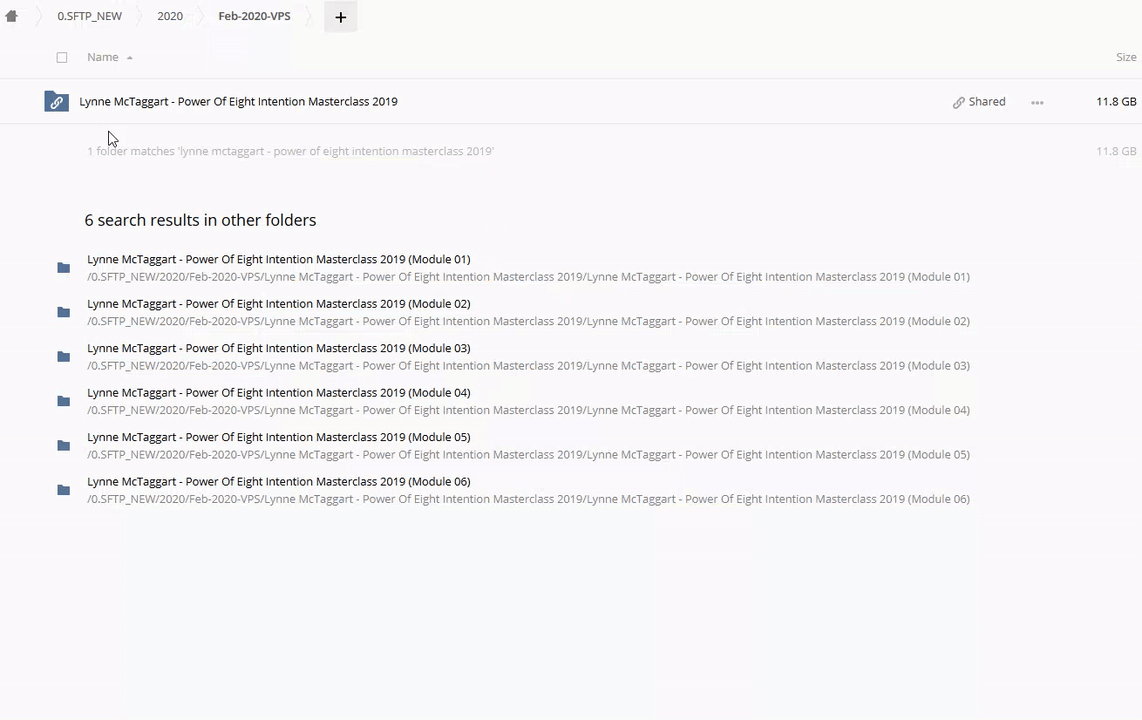Image resolution: width=1142 pixels, height=720 pixels.
Task: Navigate to 0.SFTP_NEW breadcrumb
Action: (89, 17)
